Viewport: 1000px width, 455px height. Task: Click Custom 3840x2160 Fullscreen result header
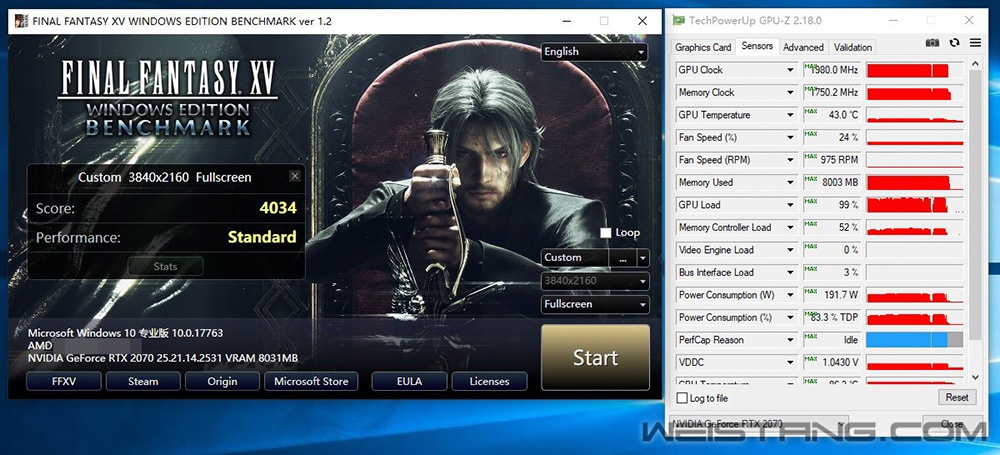coord(165,177)
